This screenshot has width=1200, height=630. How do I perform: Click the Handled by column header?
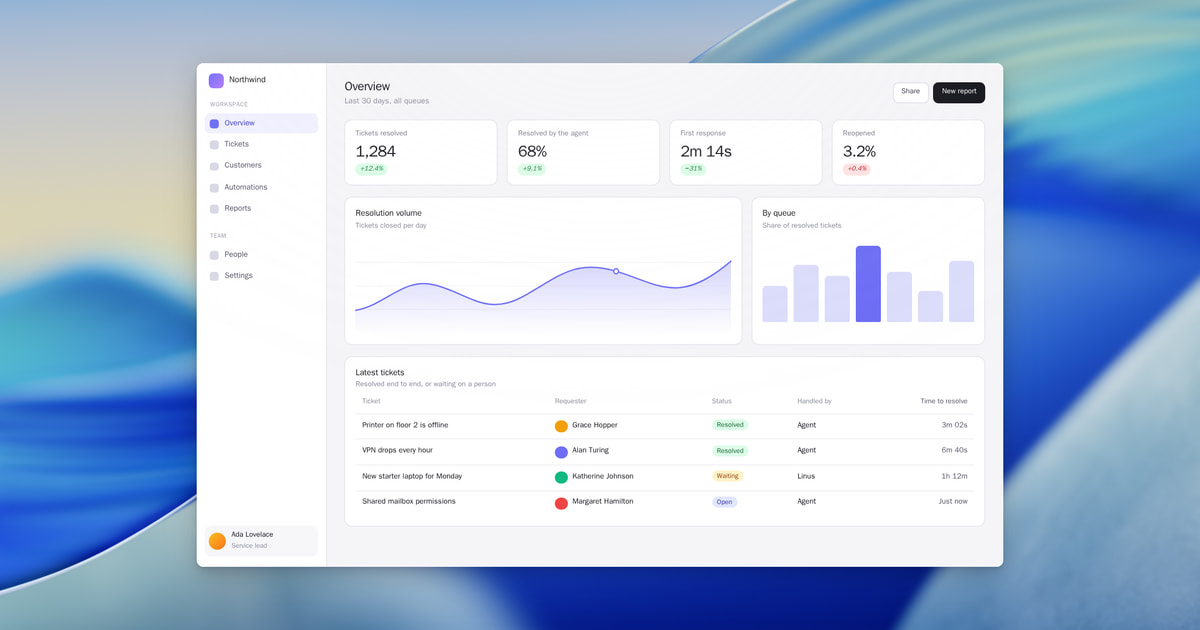(814, 401)
